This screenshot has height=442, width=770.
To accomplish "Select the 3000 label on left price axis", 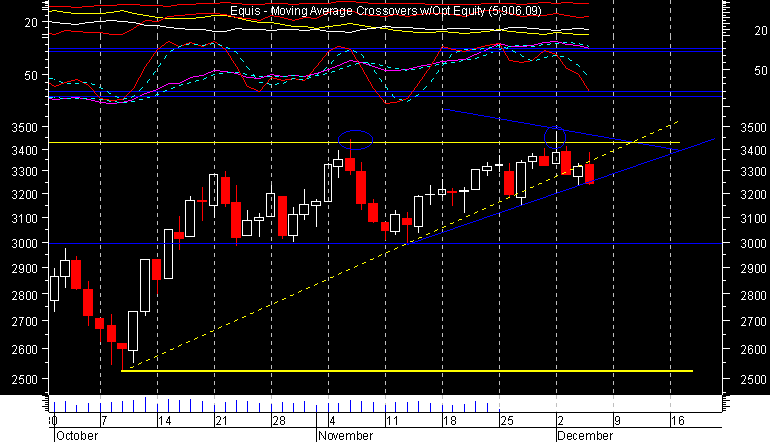I will point(25,244).
